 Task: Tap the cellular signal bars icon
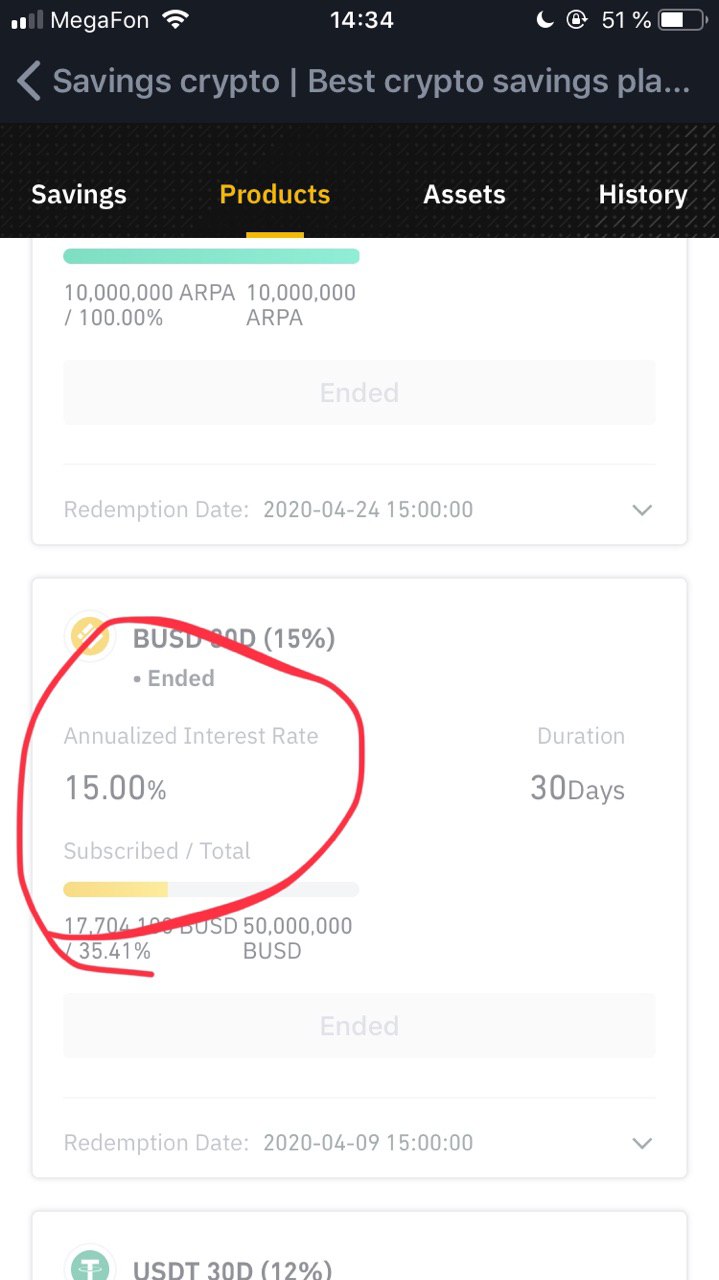pos(26,20)
